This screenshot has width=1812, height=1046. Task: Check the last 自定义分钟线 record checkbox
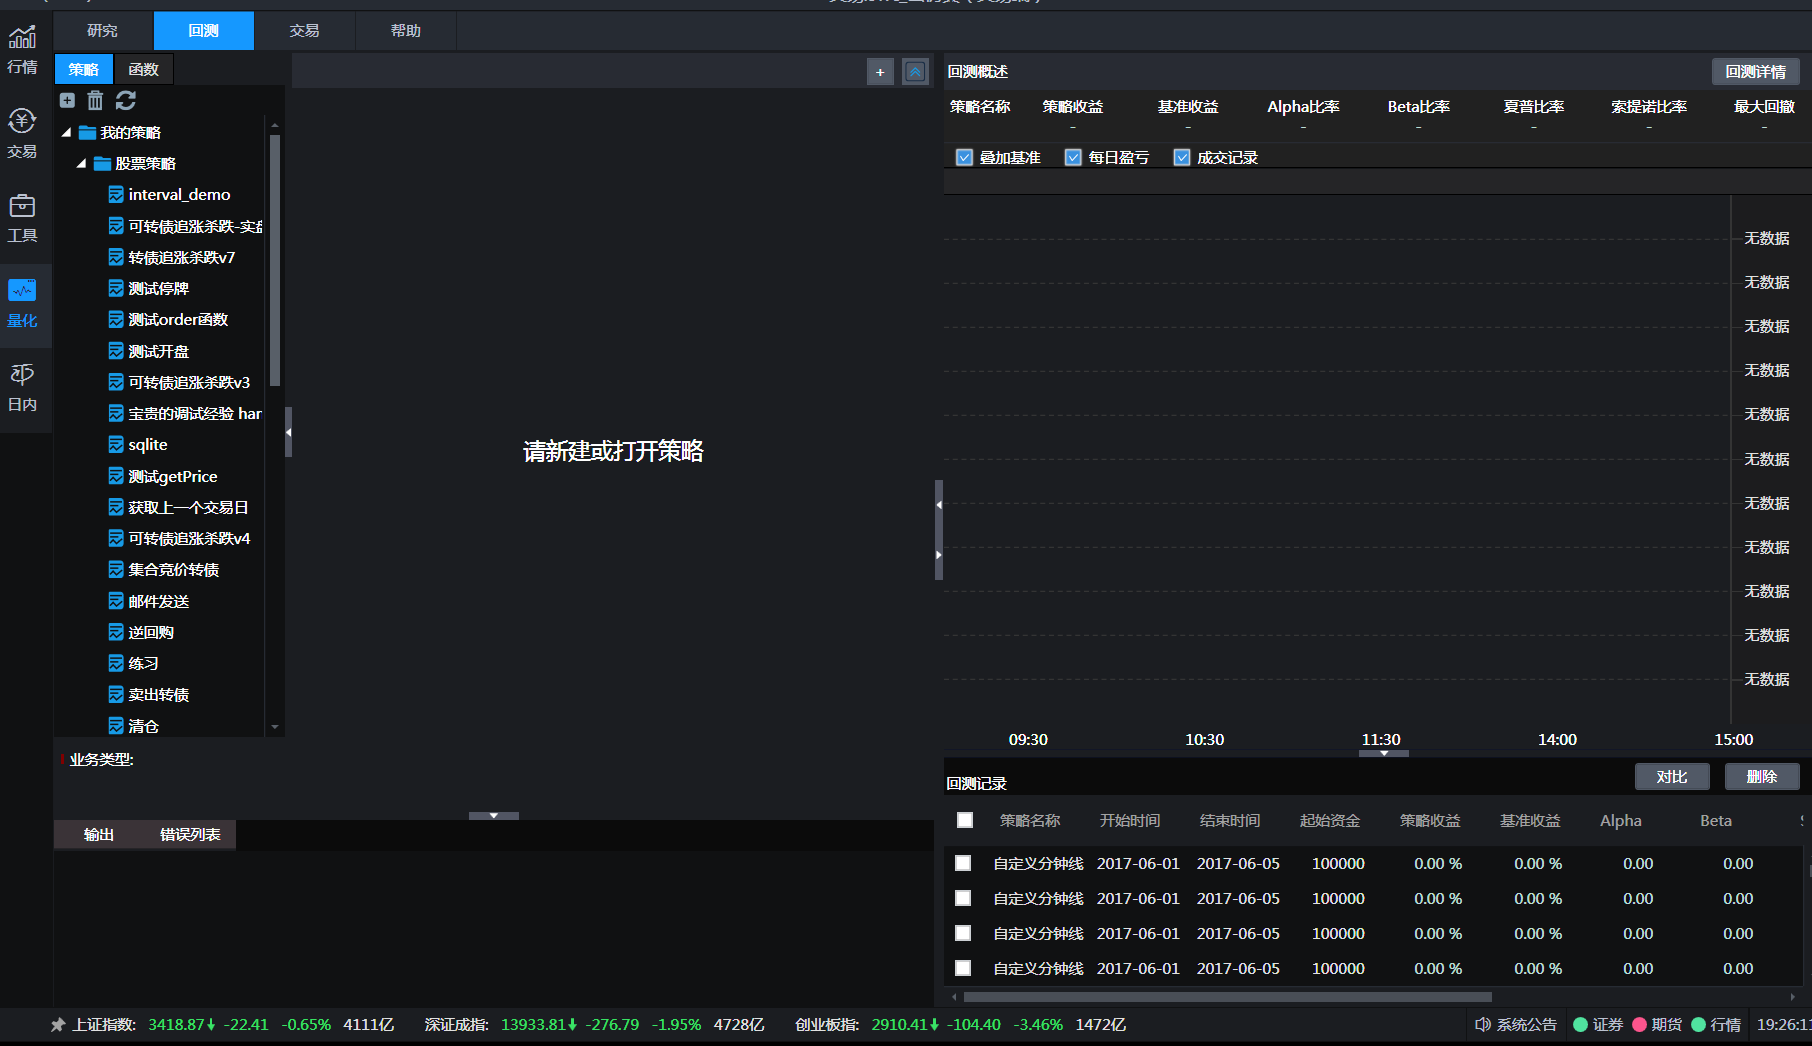pyautogui.click(x=963, y=968)
